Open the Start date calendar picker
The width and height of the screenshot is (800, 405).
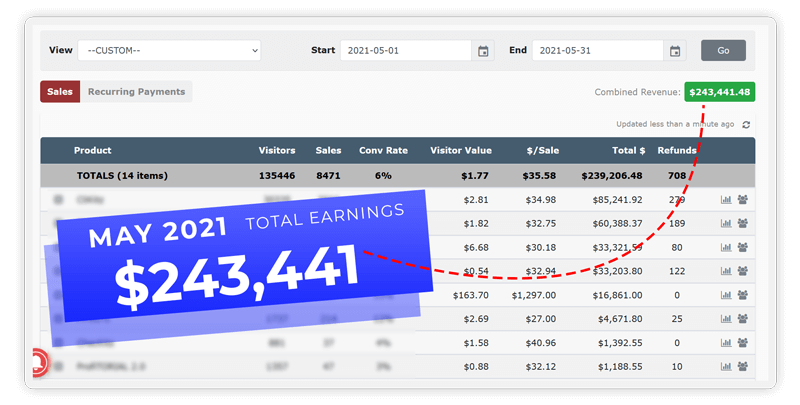[x=483, y=51]
